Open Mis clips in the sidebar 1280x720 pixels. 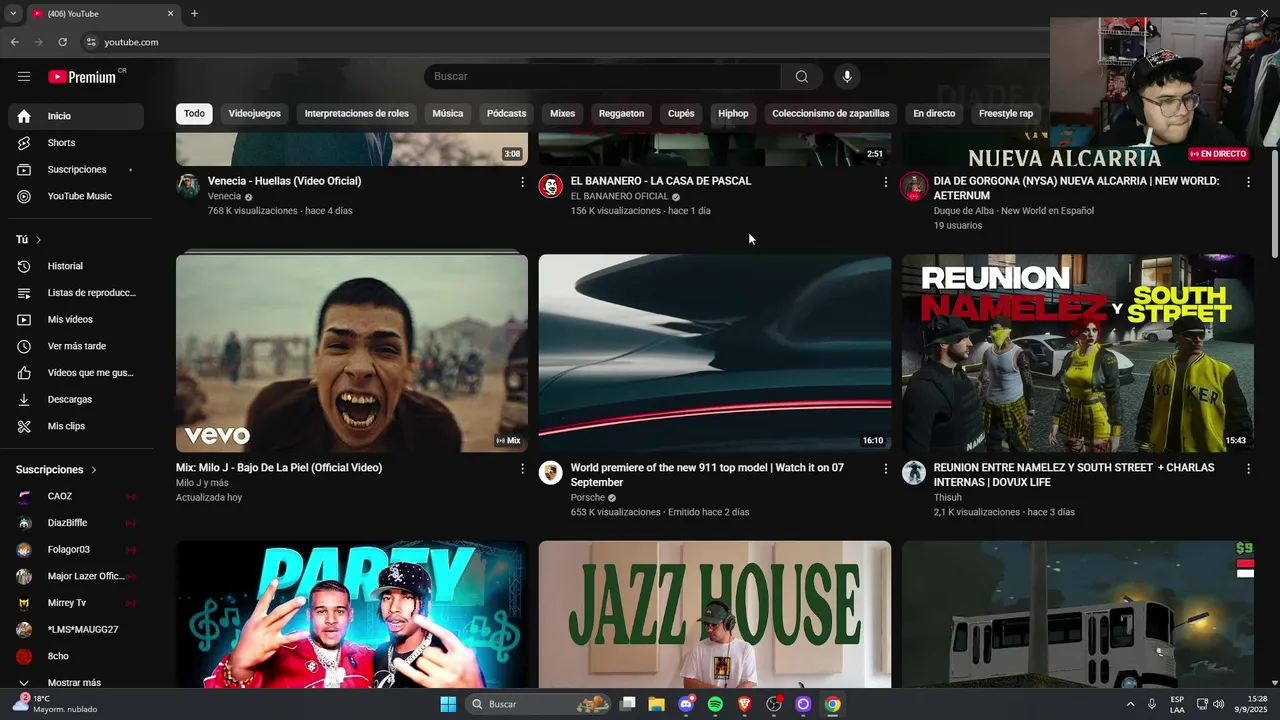coord(76,426)
